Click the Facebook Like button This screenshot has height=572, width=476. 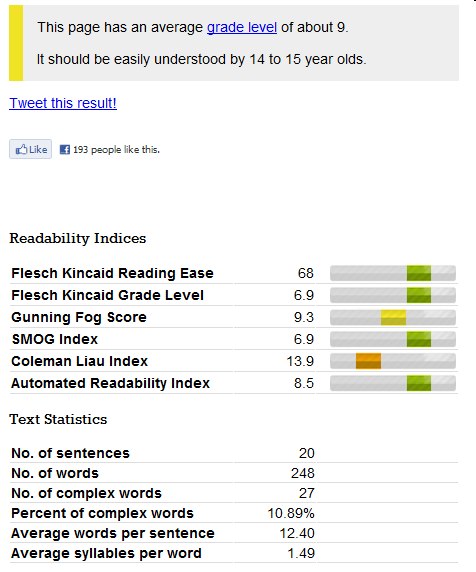(31, 149)
